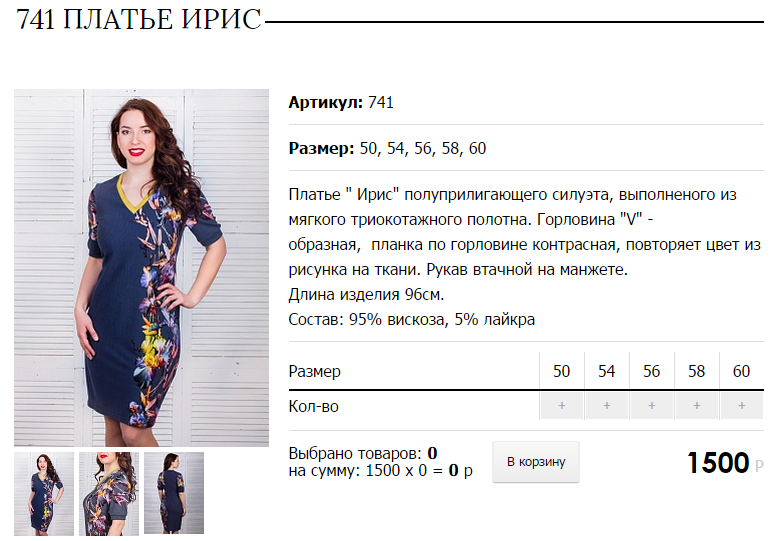Add one dress in size 58
Screen dimensions: 775x541
tap(696, 406)
